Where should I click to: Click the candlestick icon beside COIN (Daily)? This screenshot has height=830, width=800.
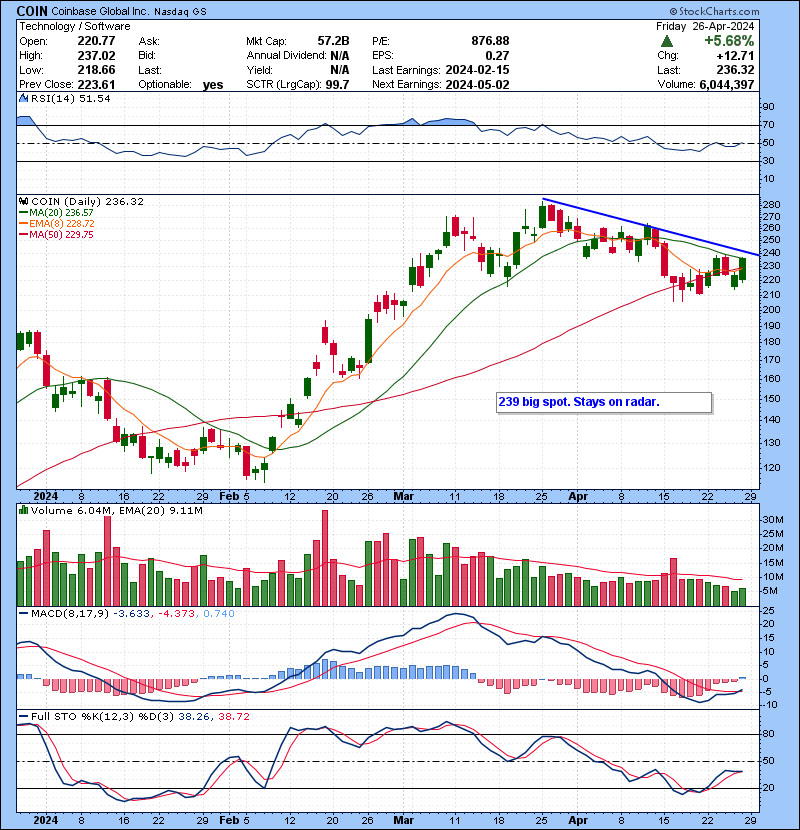[23, 201]
